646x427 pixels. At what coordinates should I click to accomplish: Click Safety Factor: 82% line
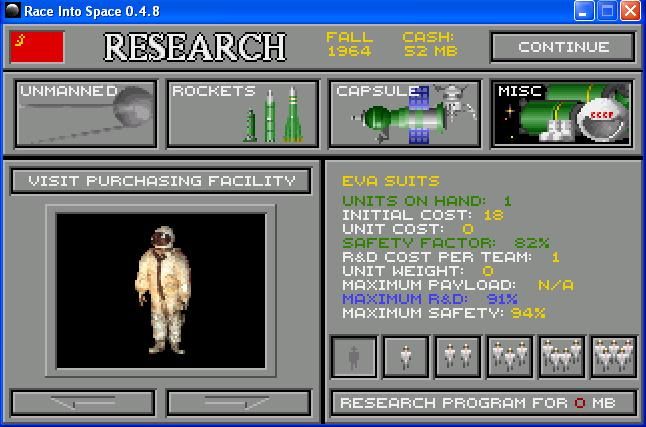[446, 243]
